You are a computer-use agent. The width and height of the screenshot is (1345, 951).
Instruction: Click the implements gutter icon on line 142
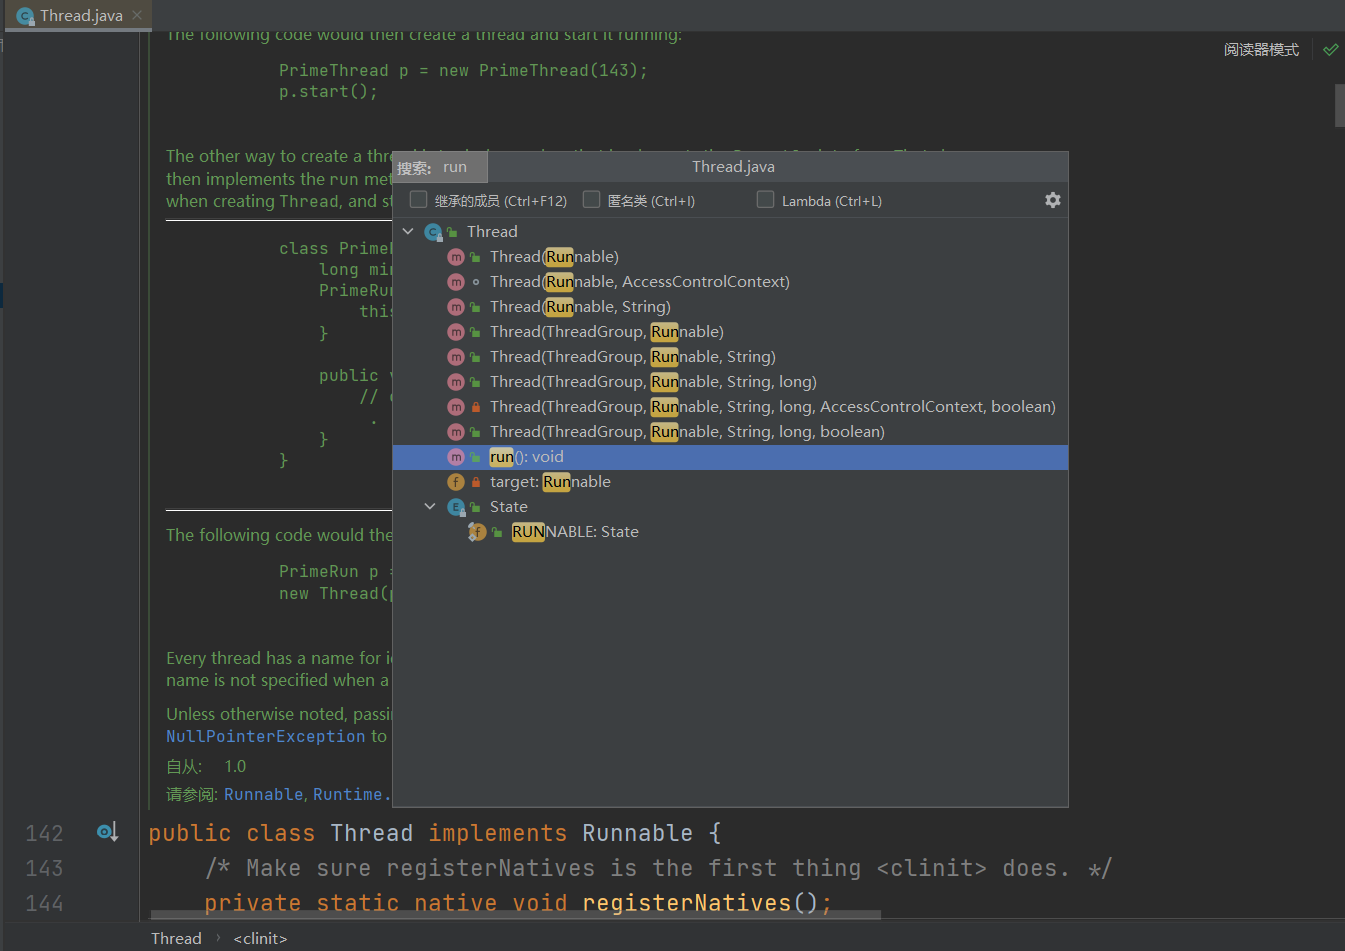(107, 832)
